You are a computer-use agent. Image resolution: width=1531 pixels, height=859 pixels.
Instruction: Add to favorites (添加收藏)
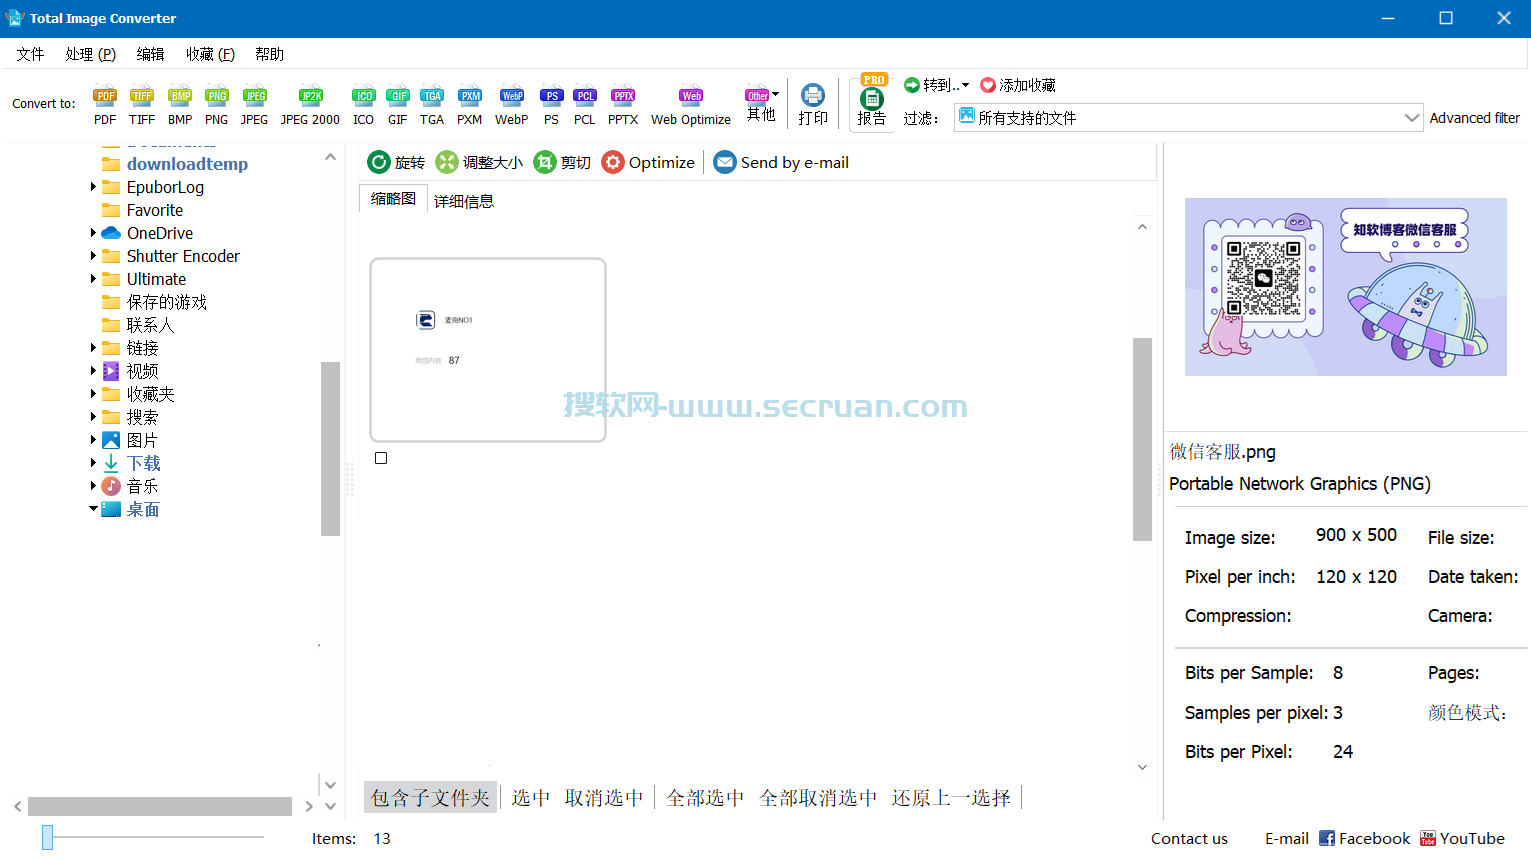point(1018,85)
